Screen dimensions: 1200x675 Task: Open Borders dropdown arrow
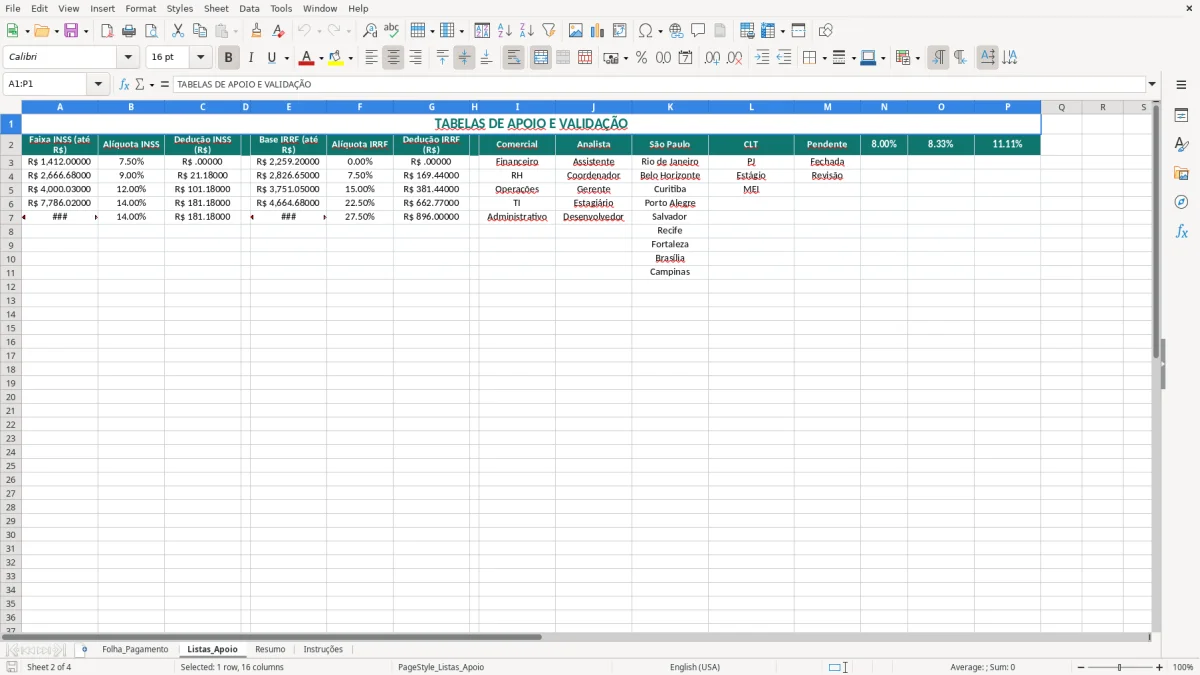pyautogui.click(x=824, y=58)
